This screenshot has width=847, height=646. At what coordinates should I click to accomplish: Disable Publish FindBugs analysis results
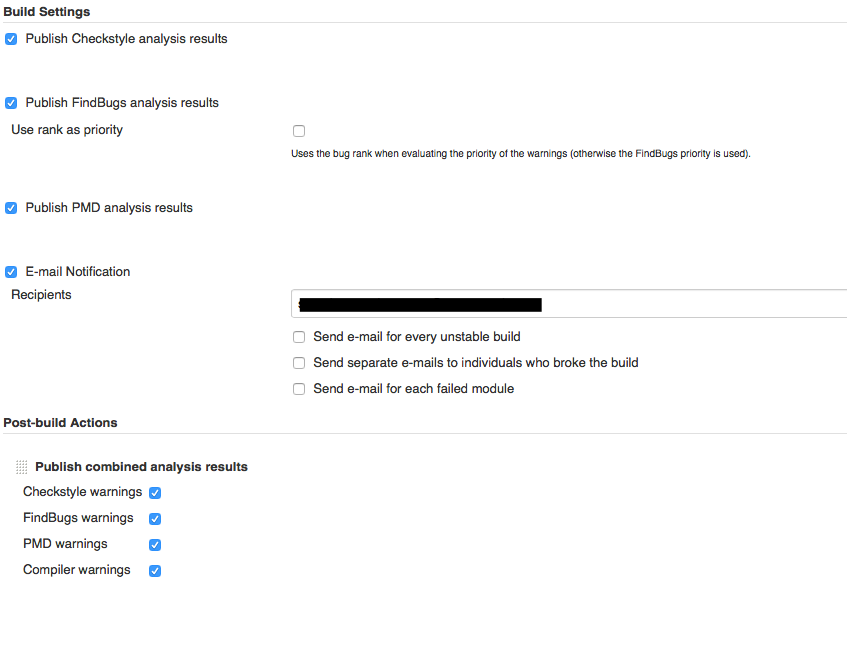11,103
